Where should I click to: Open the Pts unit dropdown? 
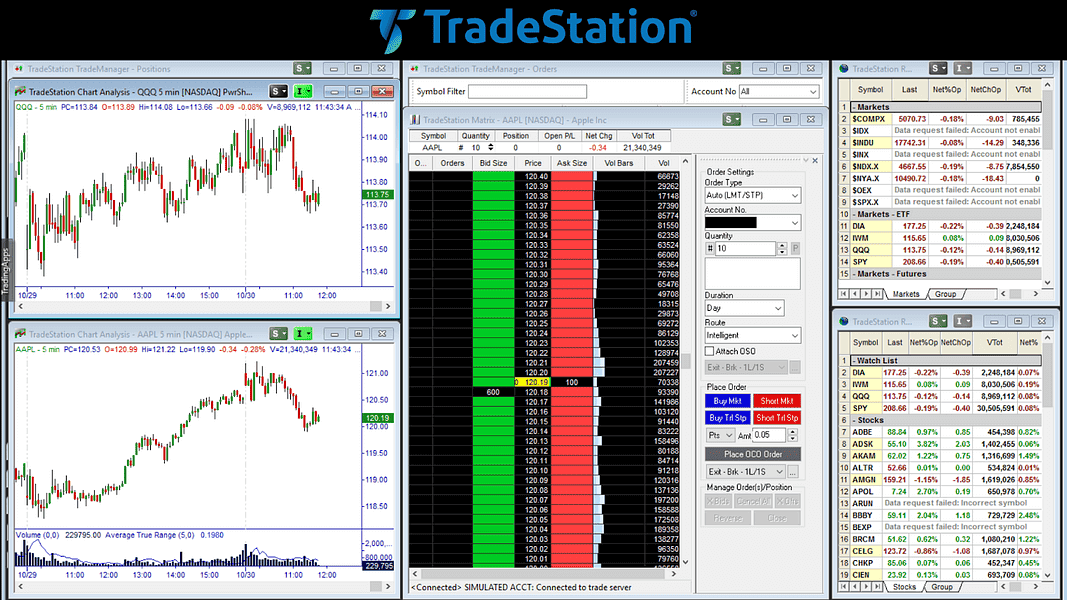point(720,435)
